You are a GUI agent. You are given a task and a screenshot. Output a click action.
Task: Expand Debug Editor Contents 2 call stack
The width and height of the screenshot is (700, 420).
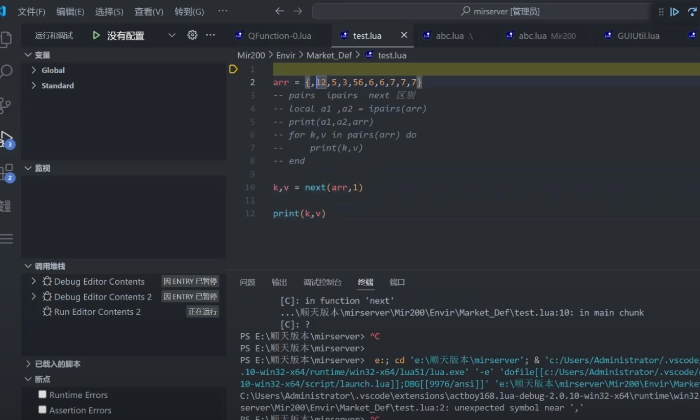pyautogui.click(x=34, y=297)
